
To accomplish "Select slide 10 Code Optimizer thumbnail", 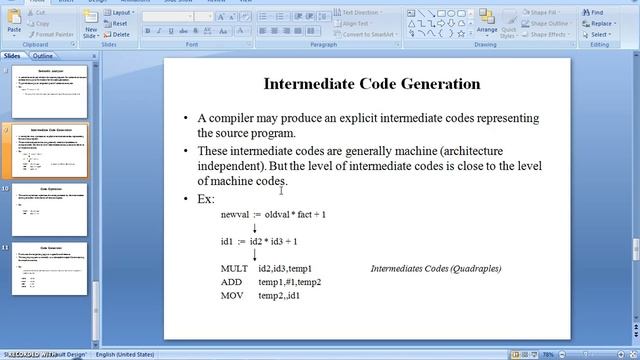I will (49, 209).
